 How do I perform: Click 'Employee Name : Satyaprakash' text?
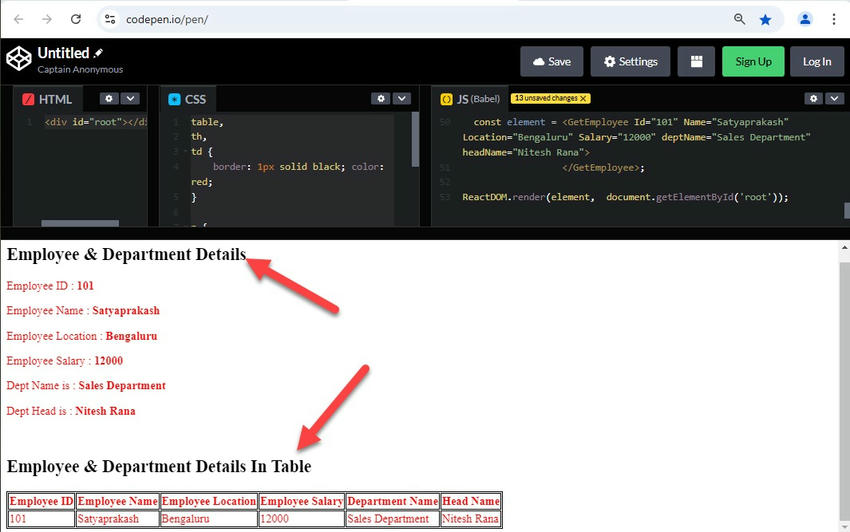[x=83, y=311]
